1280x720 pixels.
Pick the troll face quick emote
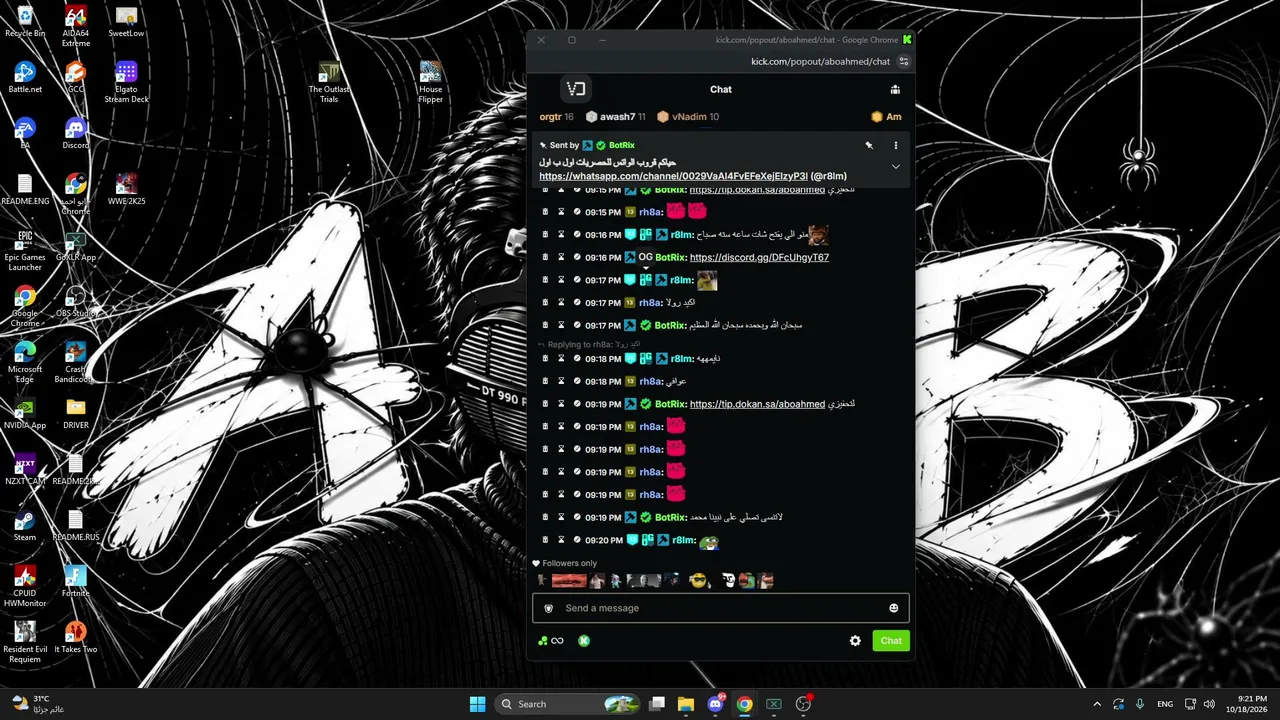point(729,580)
